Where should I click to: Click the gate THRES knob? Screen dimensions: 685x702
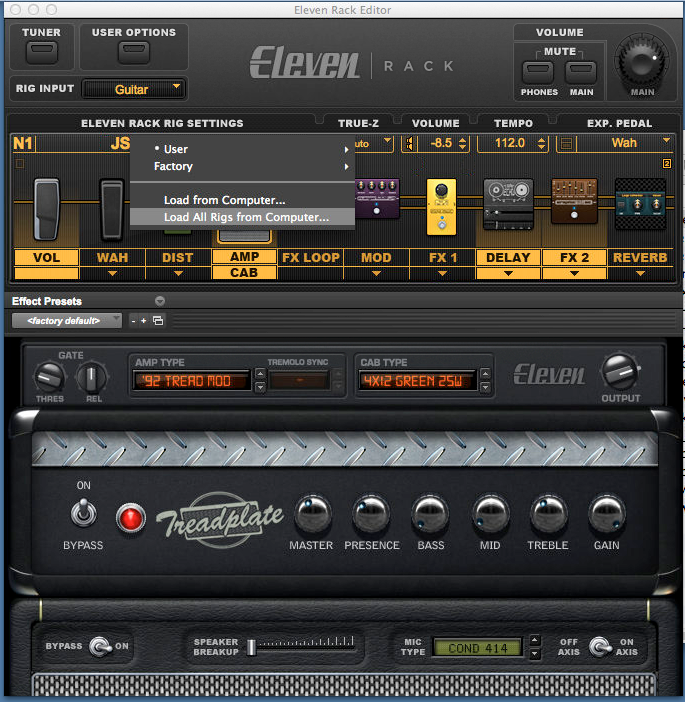pyautogui.click(x=49, y=378)
